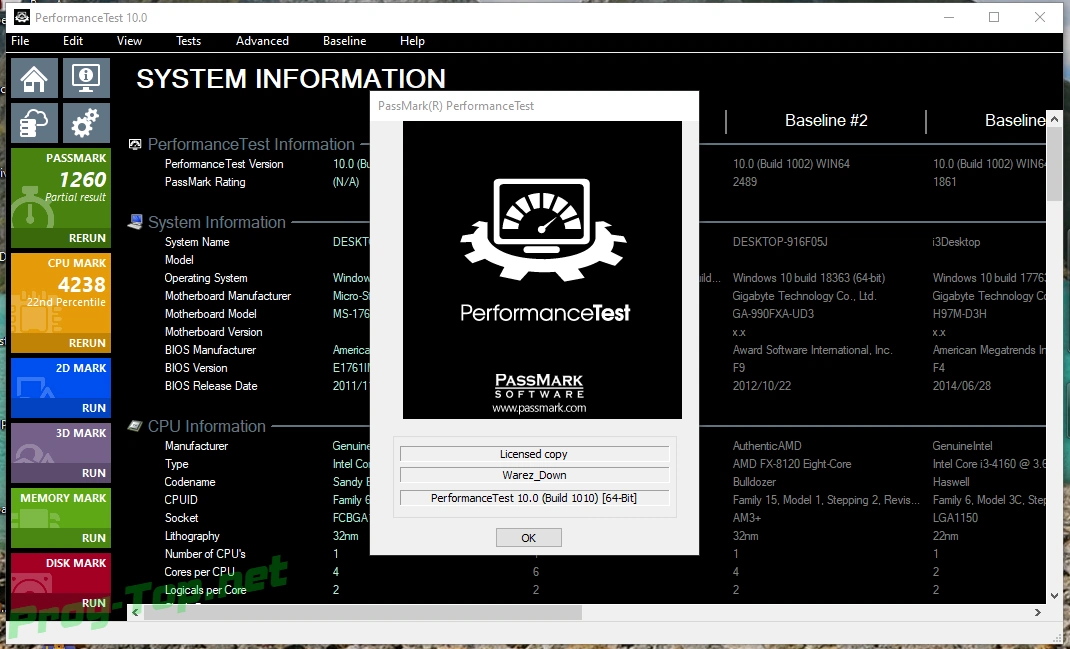
Task: Click the vertical scrollbar up arrow
Action: click(1054, 119)
